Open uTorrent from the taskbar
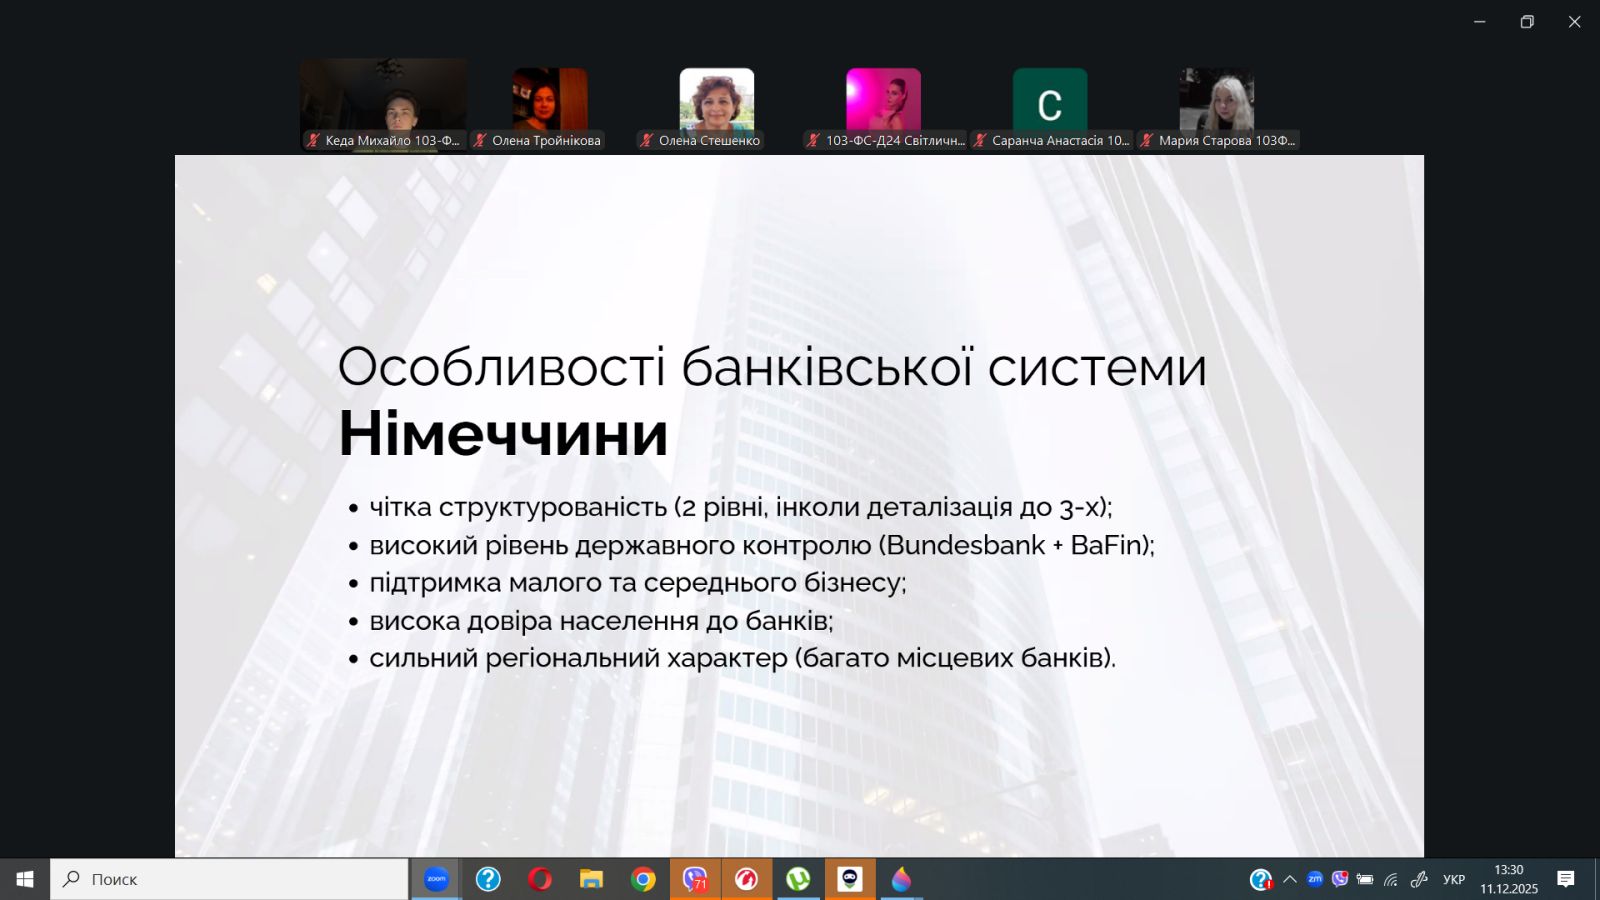The width and height of the screenshot is (1600, 900). pyautogui.click(x=798, y=879)
